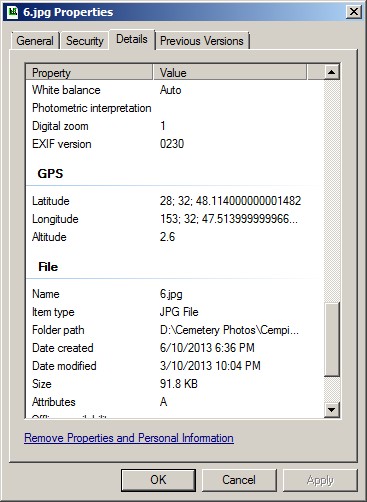Select the Auto value of White balance
Image resolution: width=367 pixels, height=502 pixels.
click(x=170, y=90)
